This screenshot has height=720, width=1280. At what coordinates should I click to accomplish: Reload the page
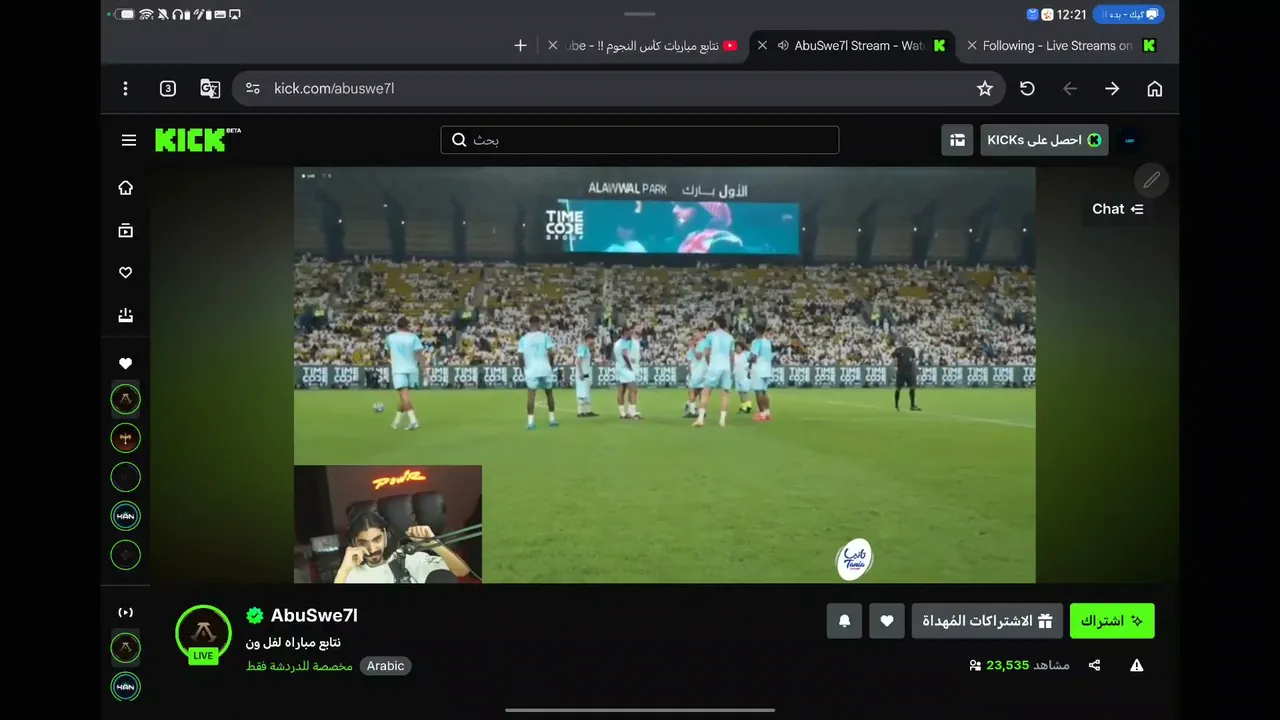1027,88
